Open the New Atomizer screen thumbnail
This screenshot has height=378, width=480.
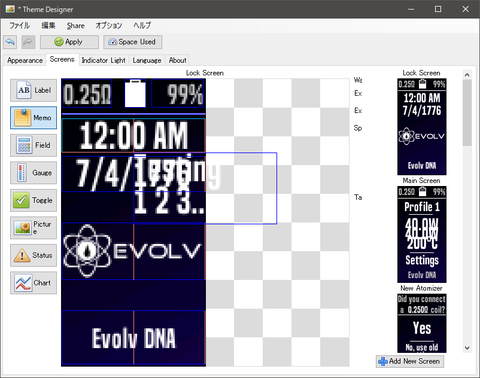[422, 323]
